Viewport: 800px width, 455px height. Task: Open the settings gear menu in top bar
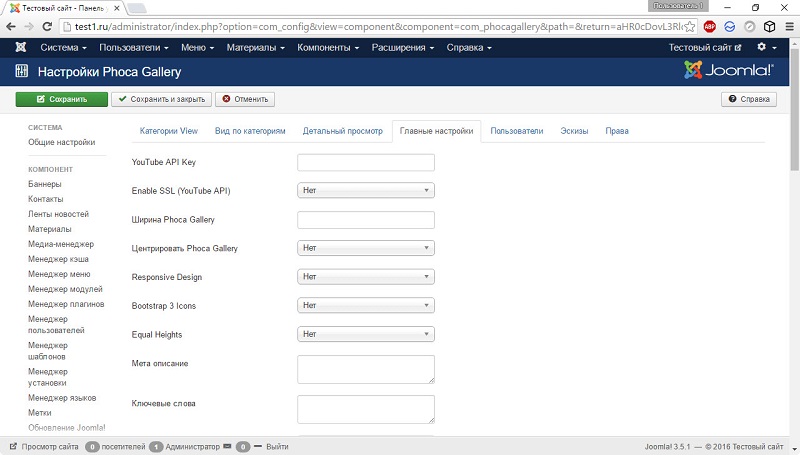click(x=767, y=47)
